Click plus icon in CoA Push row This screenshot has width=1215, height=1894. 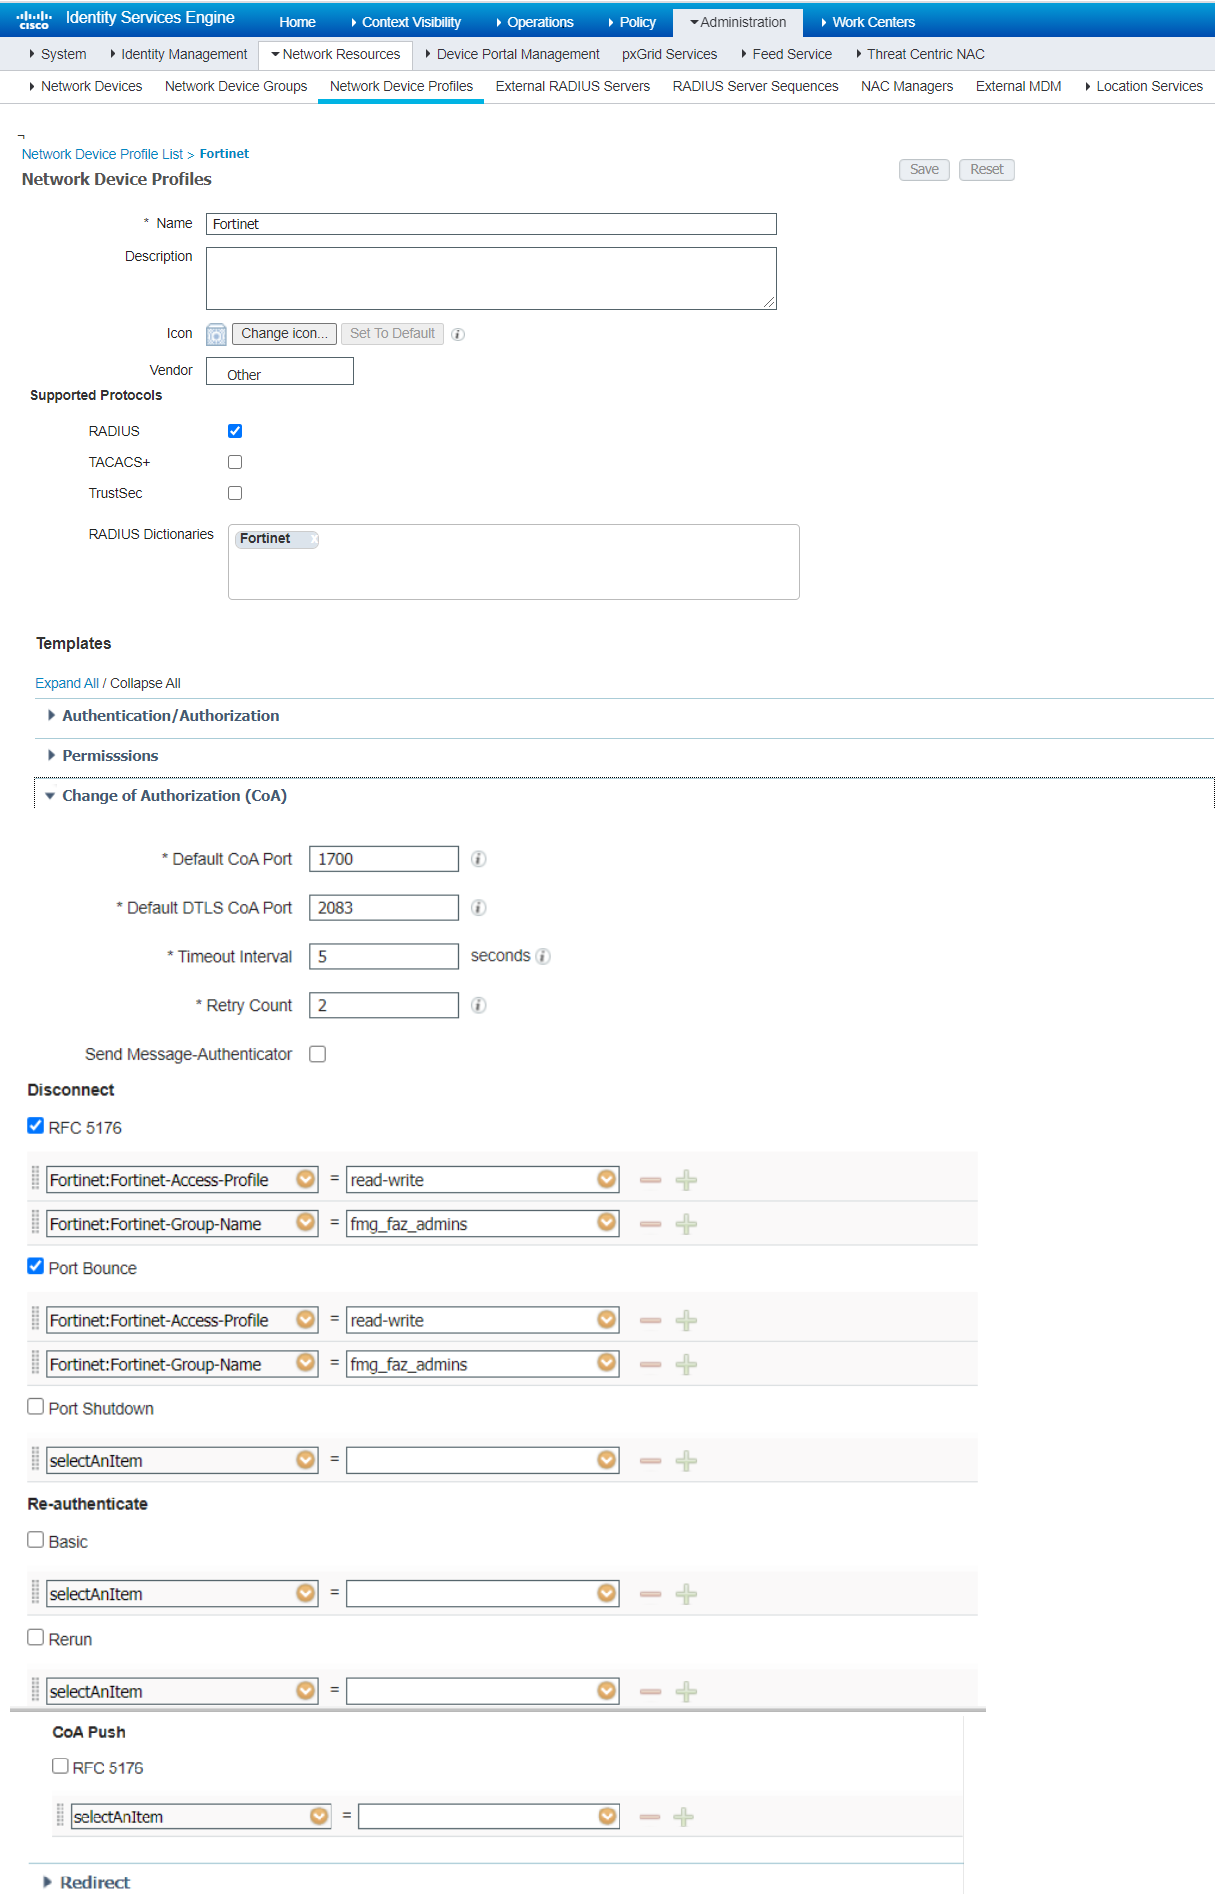tap(684, 1817)
